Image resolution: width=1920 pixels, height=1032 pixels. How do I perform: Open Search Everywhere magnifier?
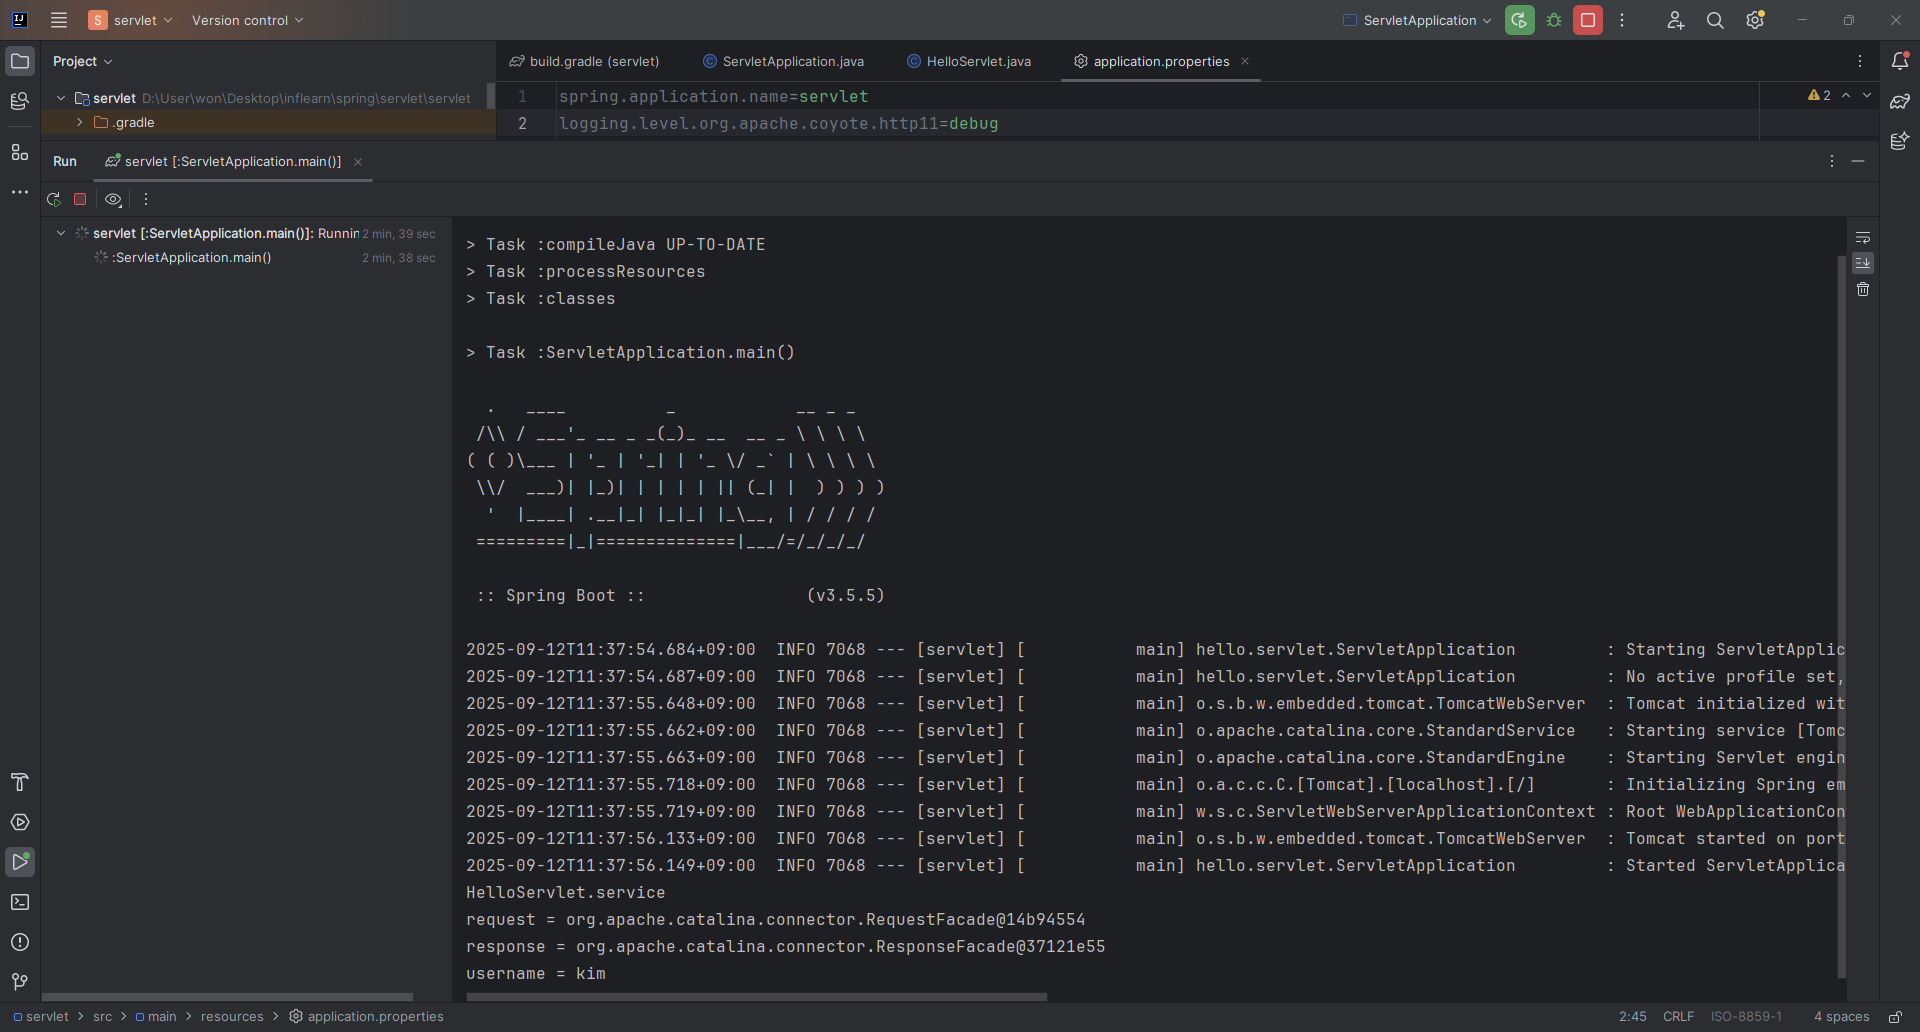[x=1715, y=20]
